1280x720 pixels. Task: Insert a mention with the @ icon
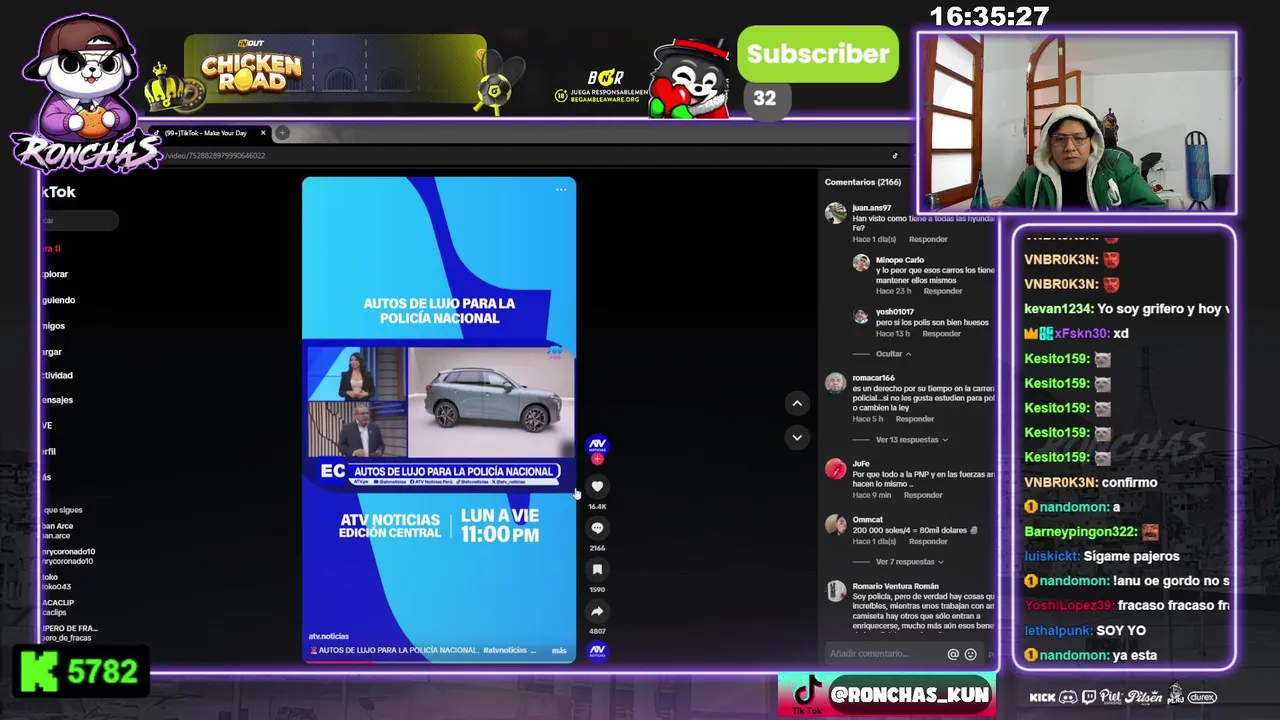(x=953, y=654)
